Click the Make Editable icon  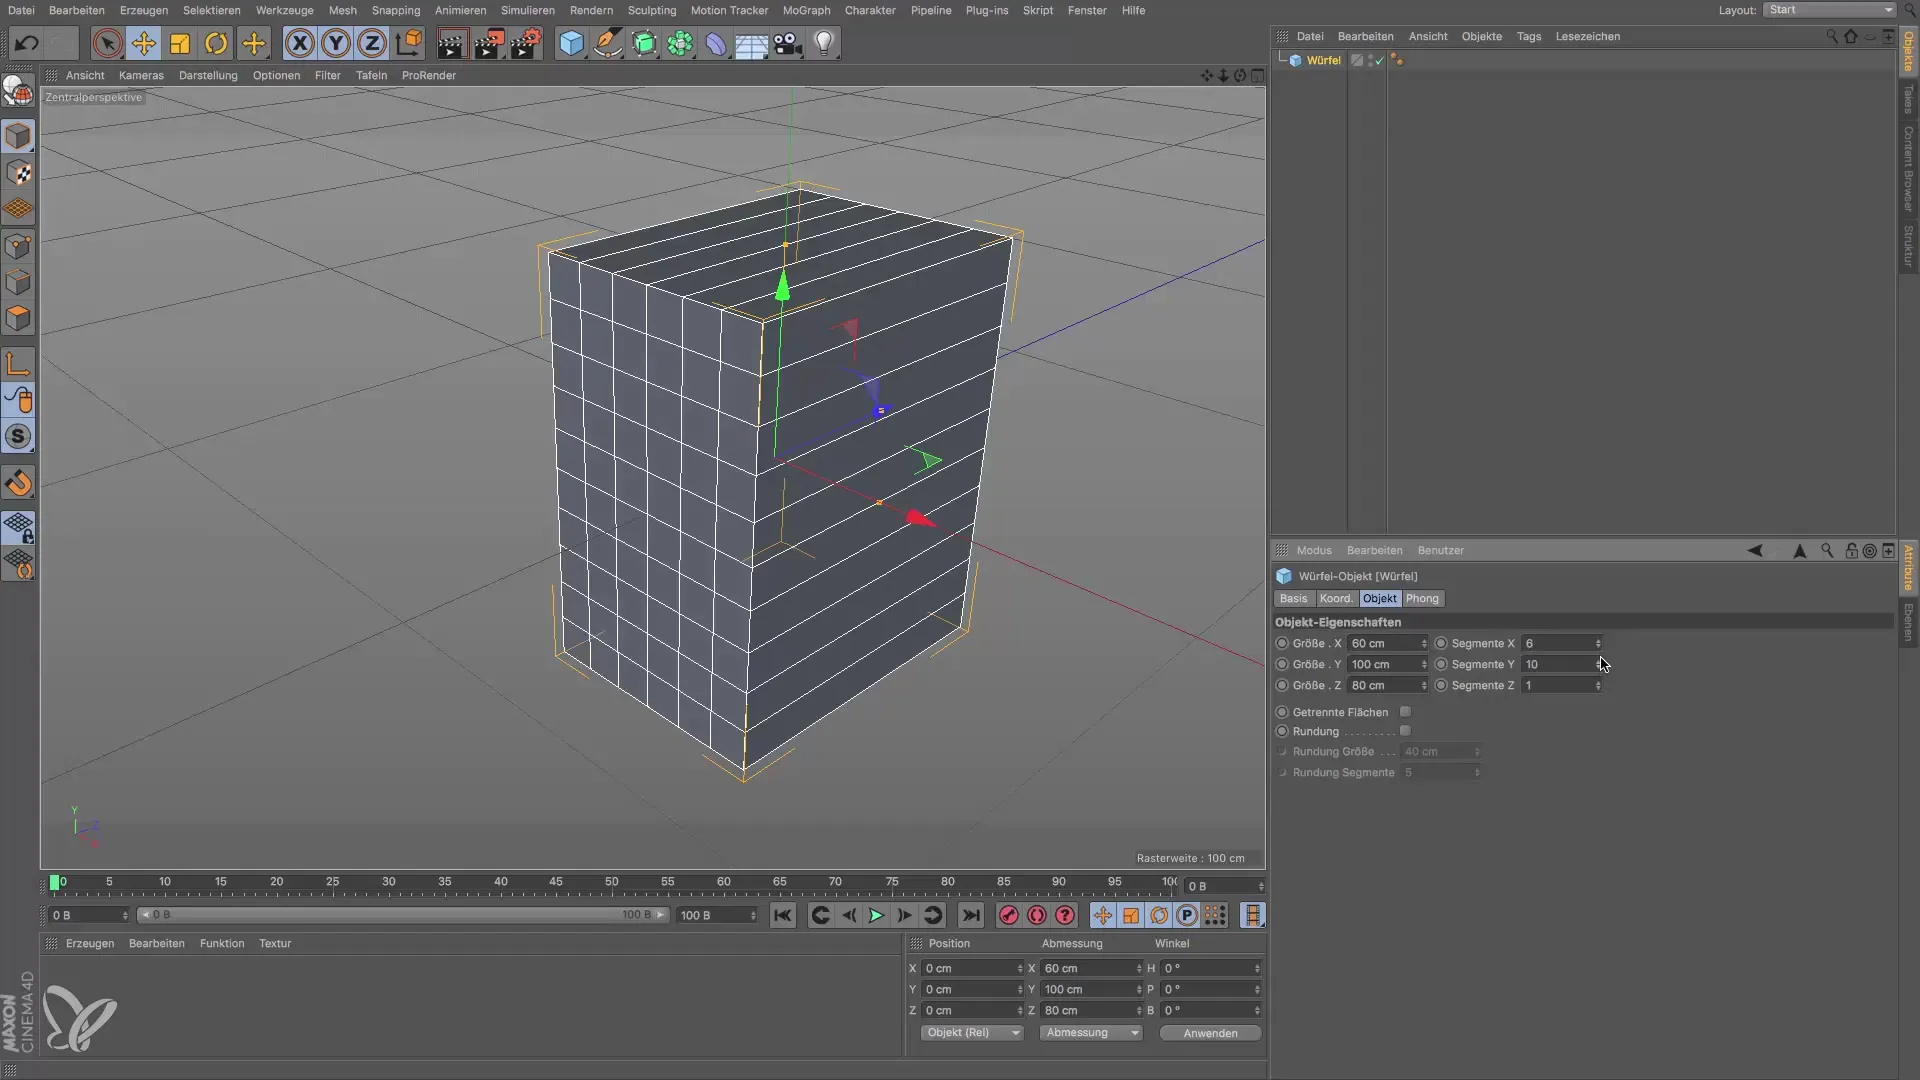(x=18, y=91)
